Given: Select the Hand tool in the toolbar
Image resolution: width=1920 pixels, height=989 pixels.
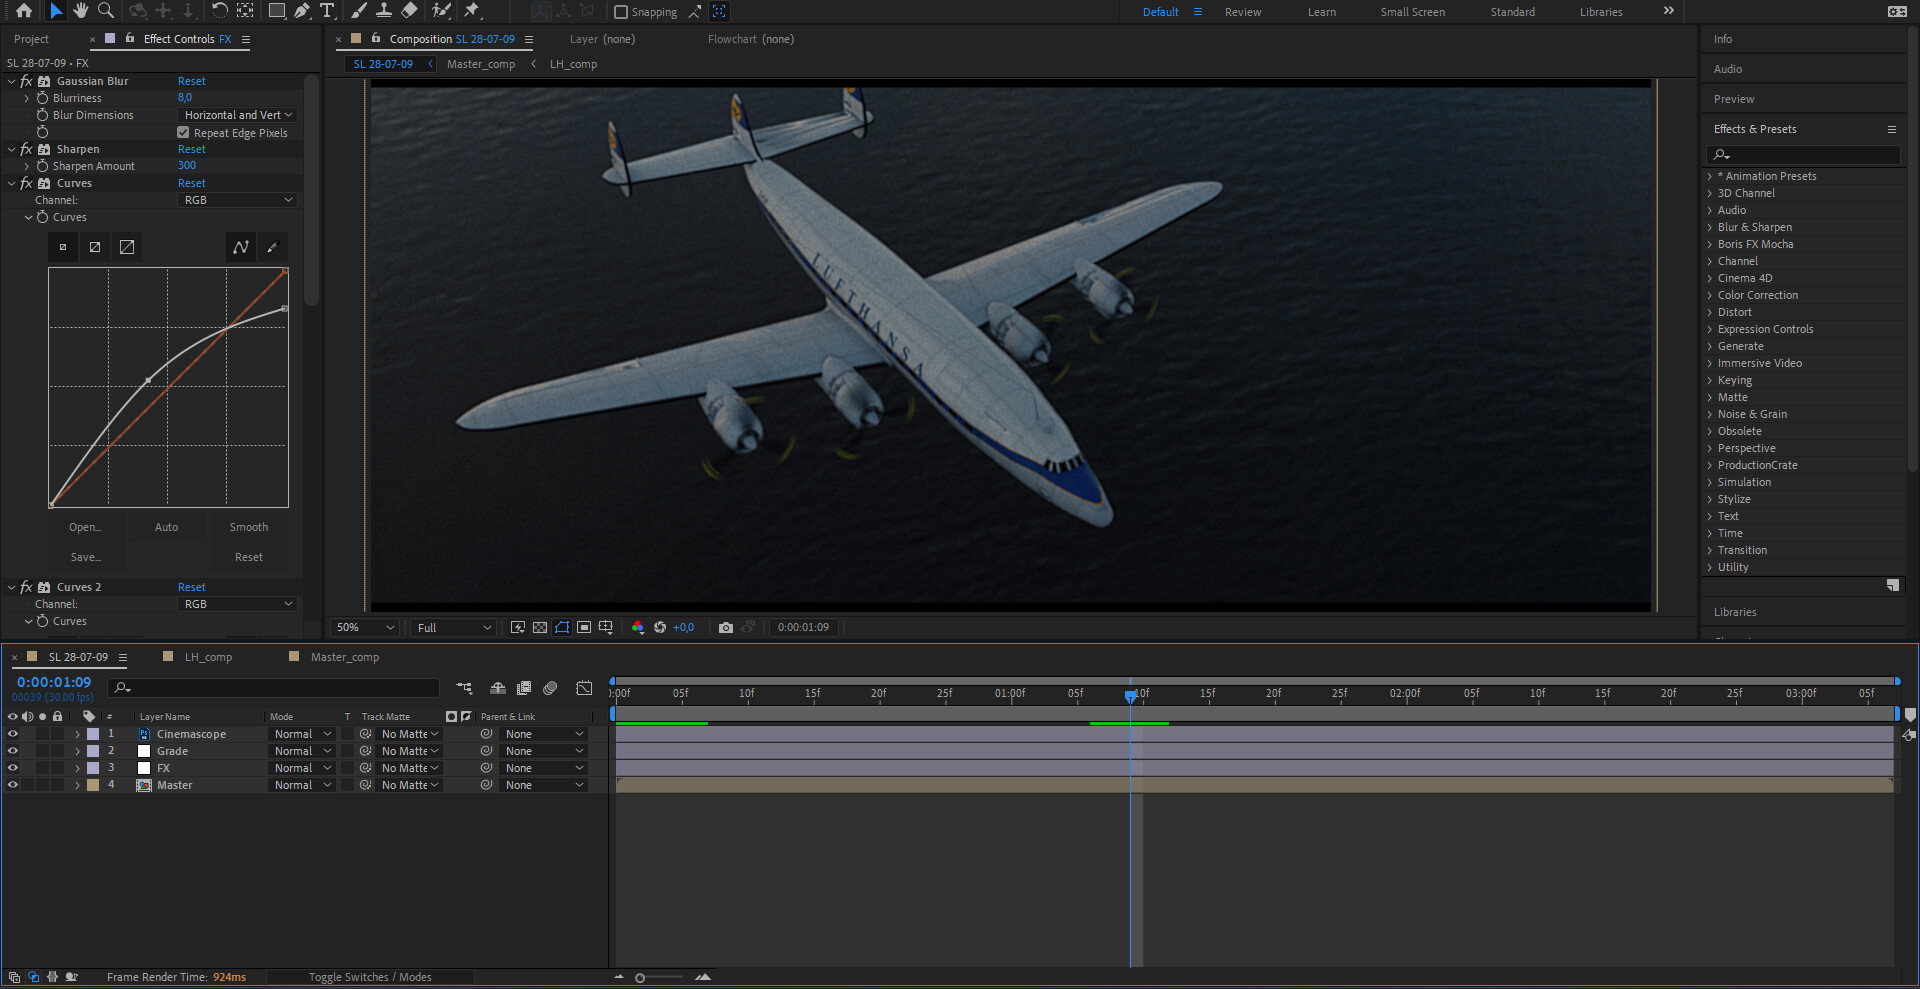Looking at the screenshot, I should pyautogui.click(x=79, y=11).
